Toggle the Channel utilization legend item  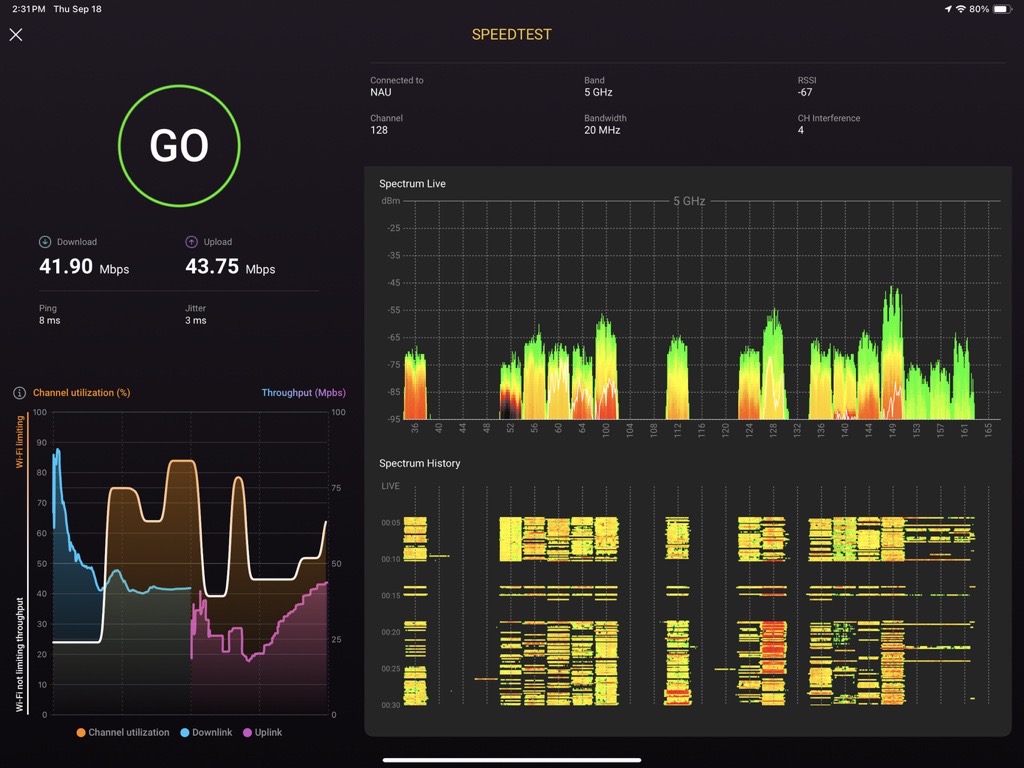pos(123,733)
